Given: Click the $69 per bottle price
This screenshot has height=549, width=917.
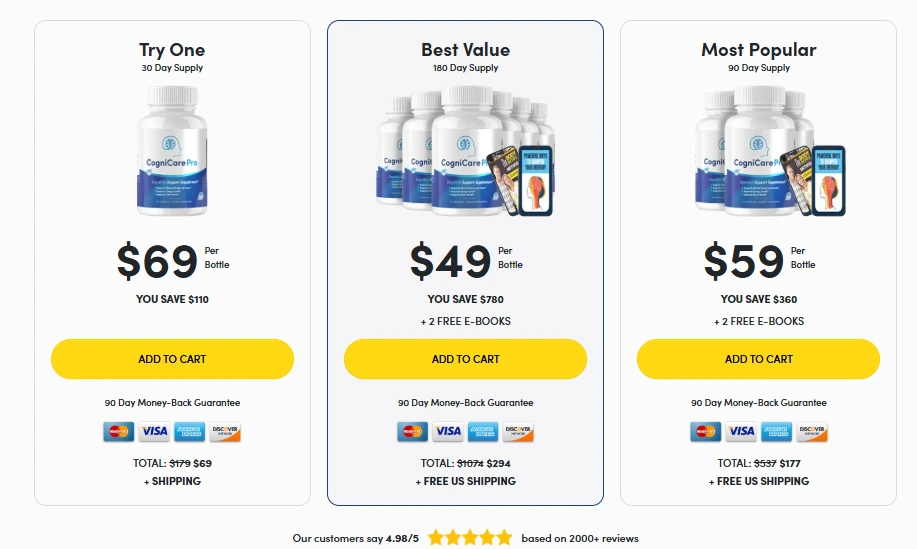Looking at the screenshot, I should click(158, 260).
